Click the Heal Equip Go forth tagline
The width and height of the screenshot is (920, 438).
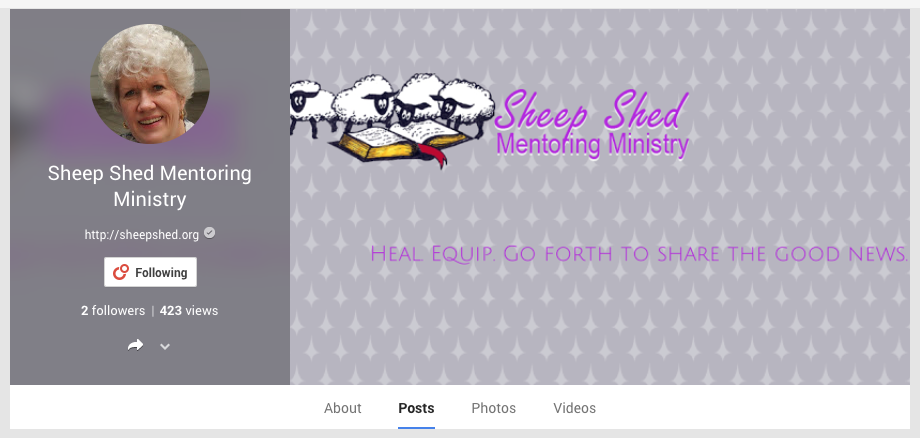tap(640, 254)
